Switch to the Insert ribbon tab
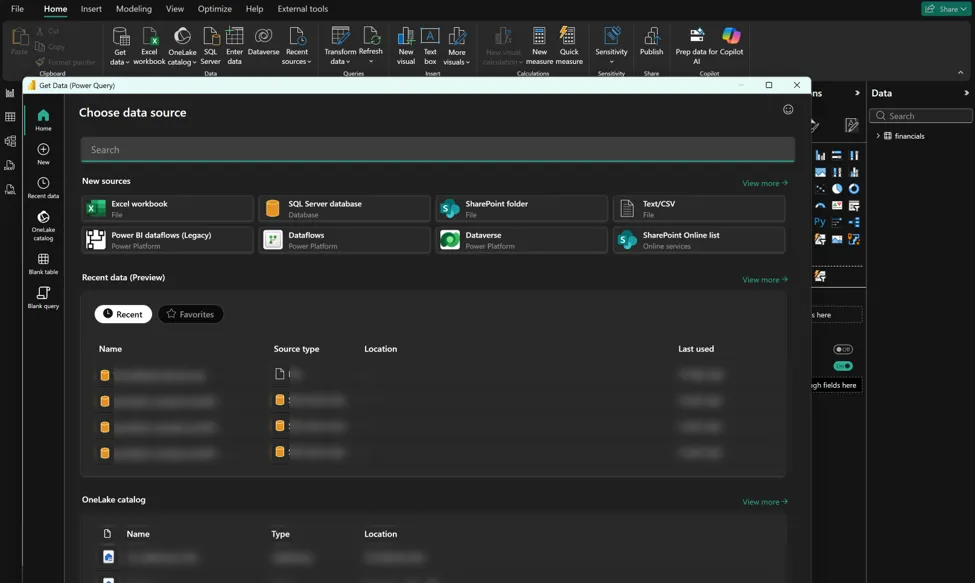This screenshot has height=583, width=975. (91, 9)
